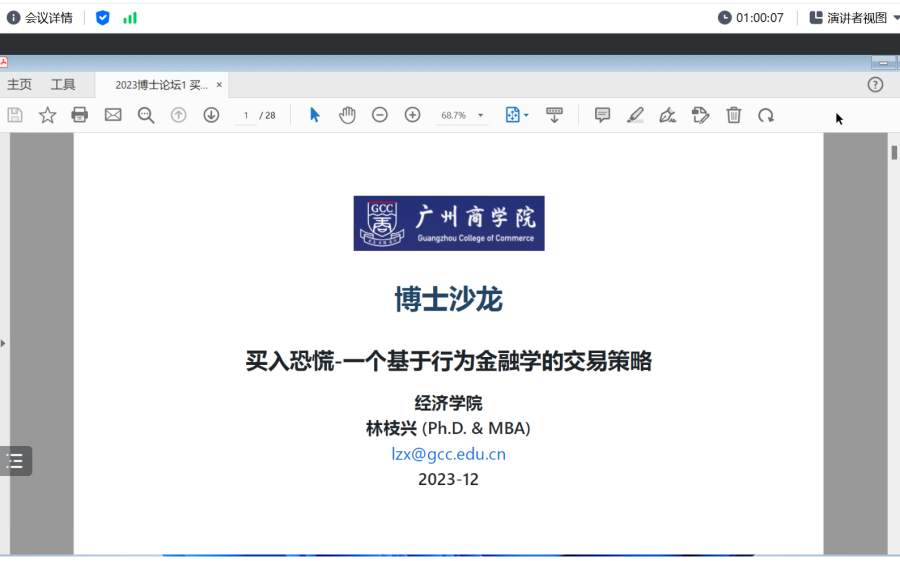Viewport: 900px width, 561px height.
Task: Rotate the page view icon
Action: pyautogui.click(x=766, y=115)
